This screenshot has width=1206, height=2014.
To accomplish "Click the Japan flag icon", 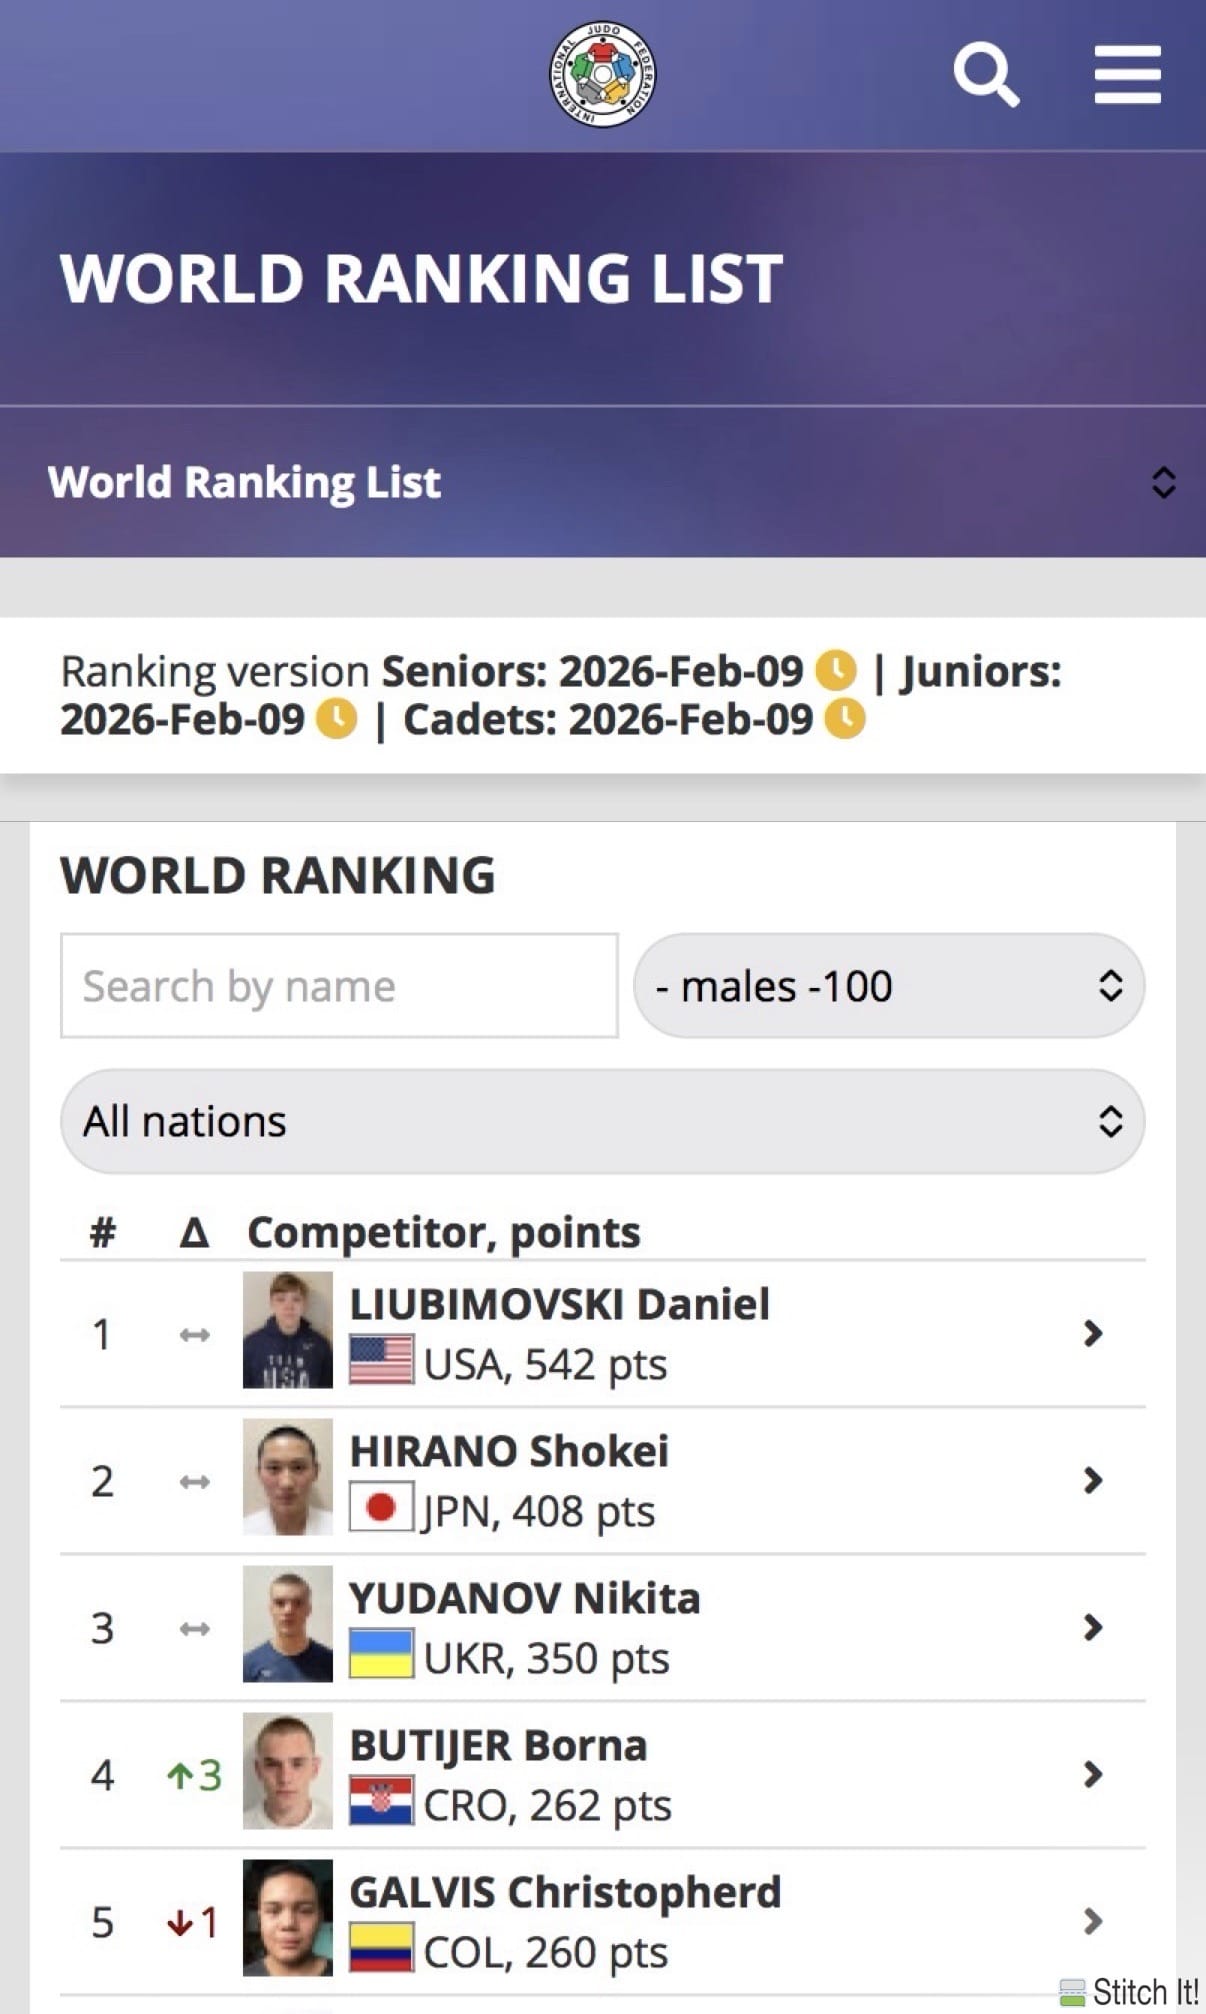I will click(381, 1507).
